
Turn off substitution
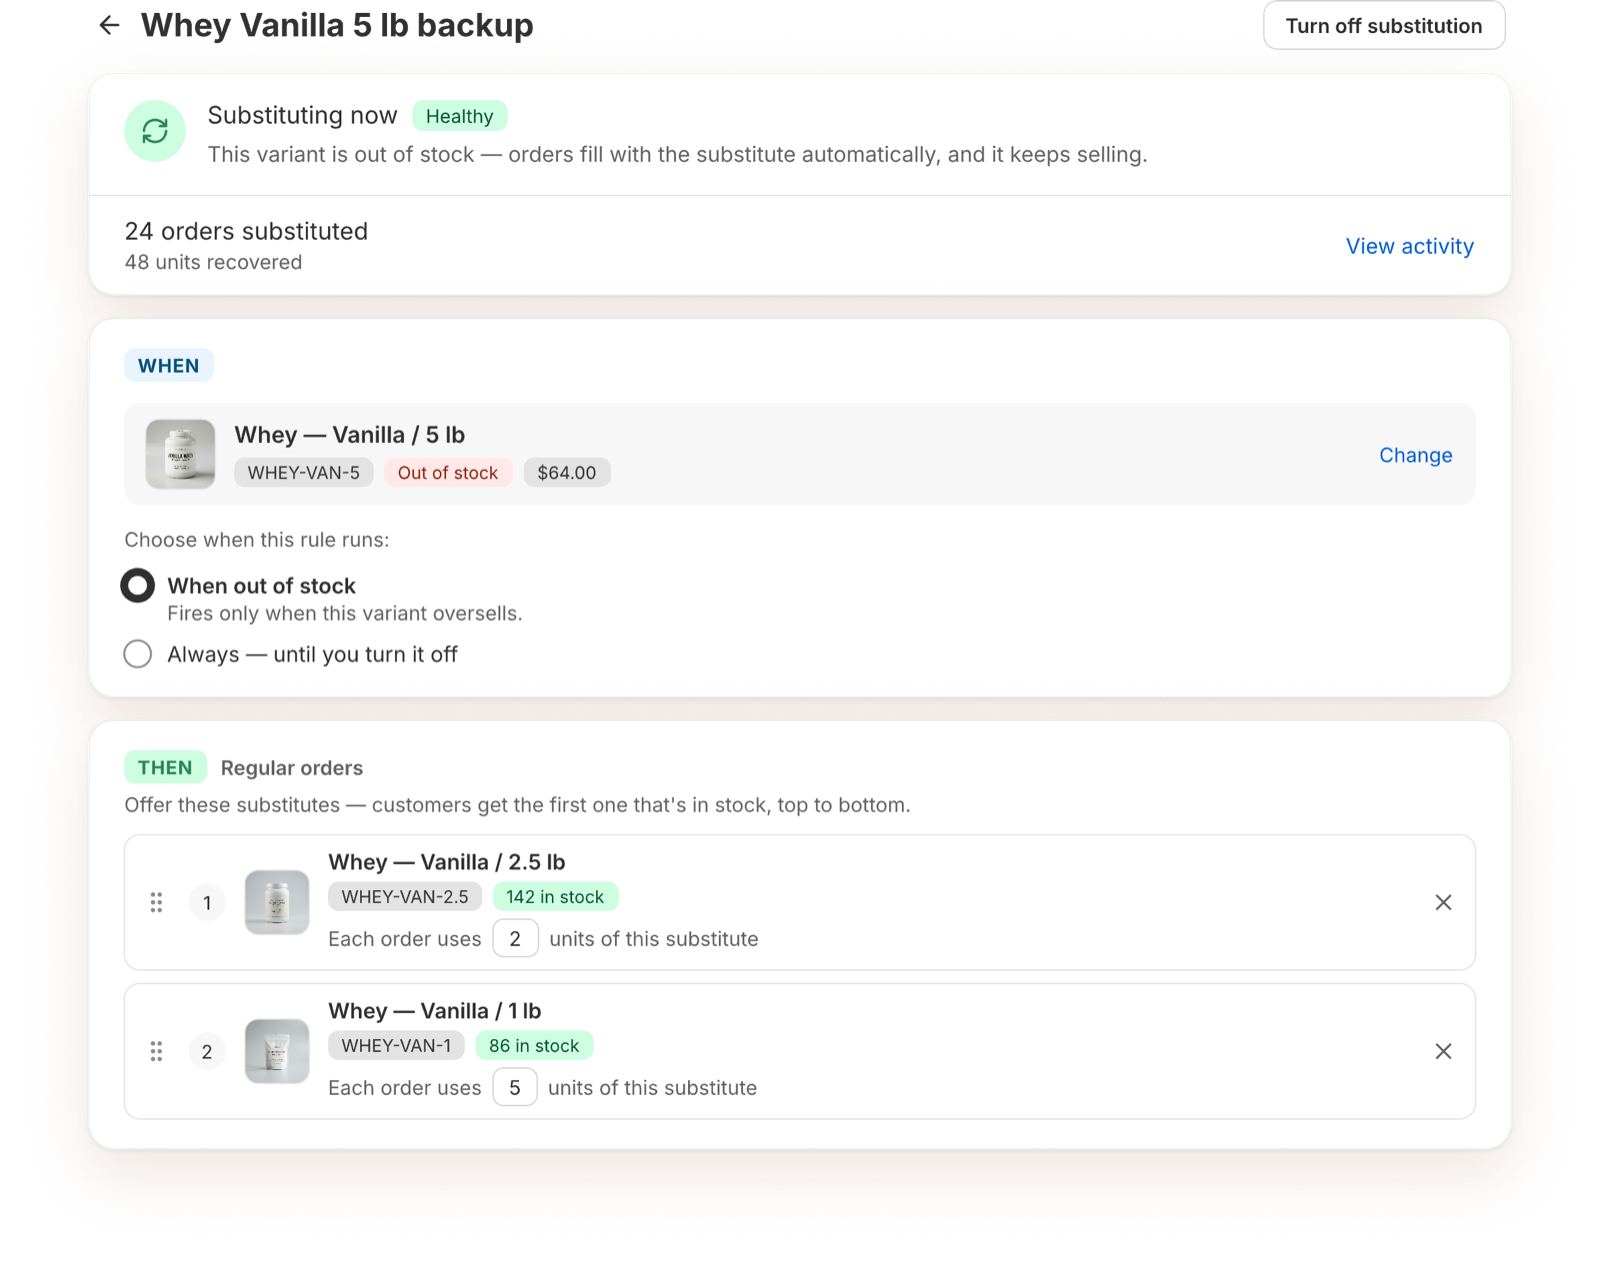pos(1384,25)
